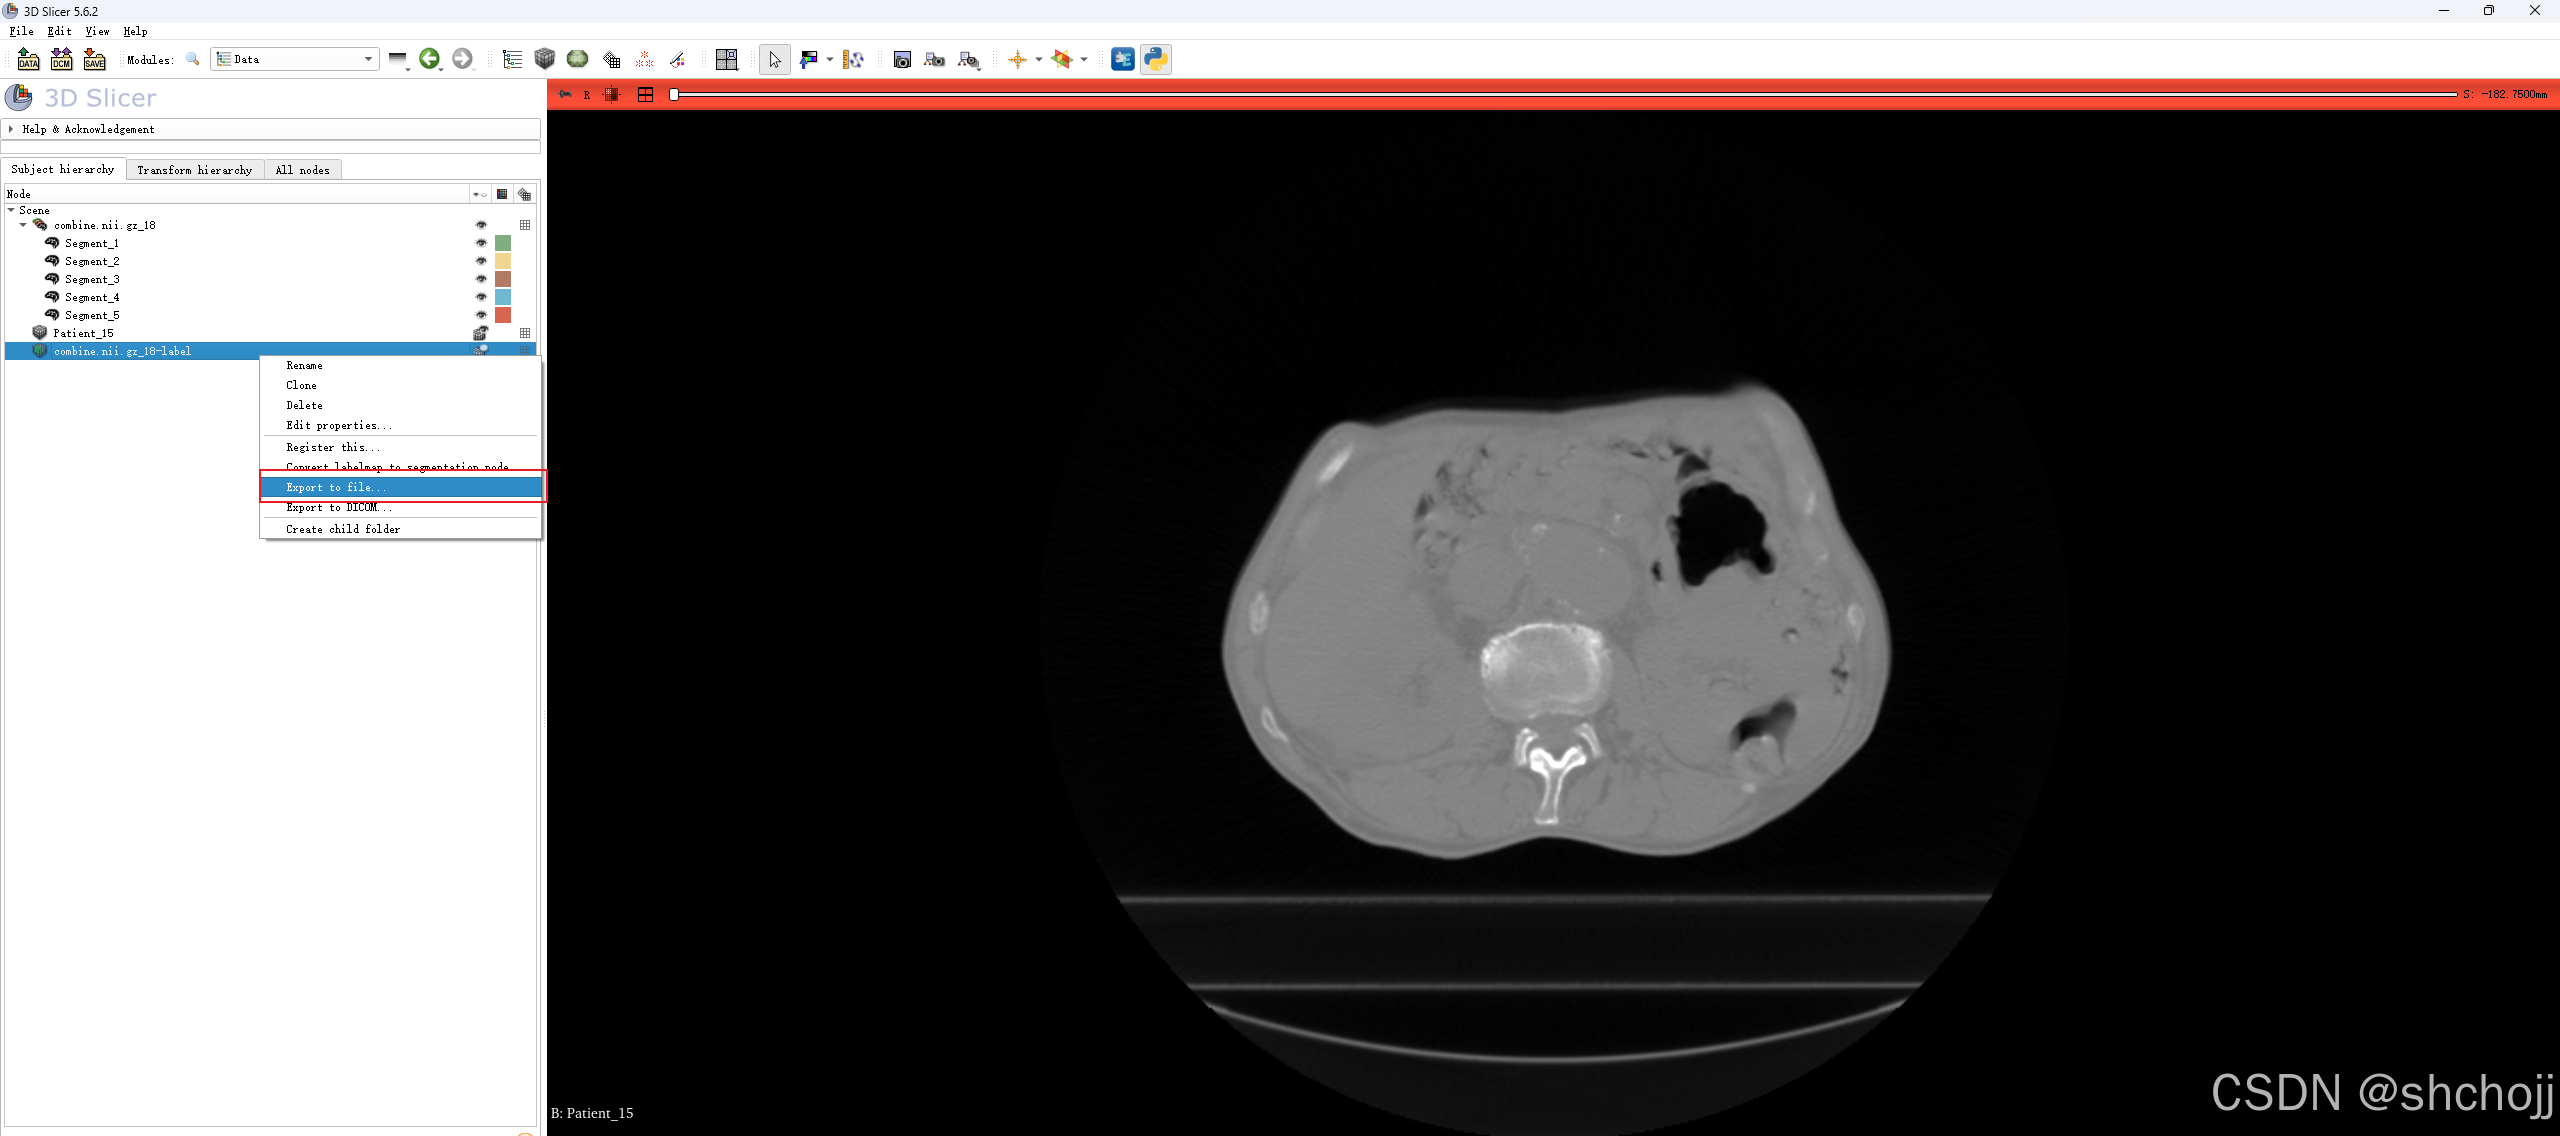Collapse the combine.nii.gz_18 tree node
Screen dimensions: 2560x1136
tap(23, 225)
